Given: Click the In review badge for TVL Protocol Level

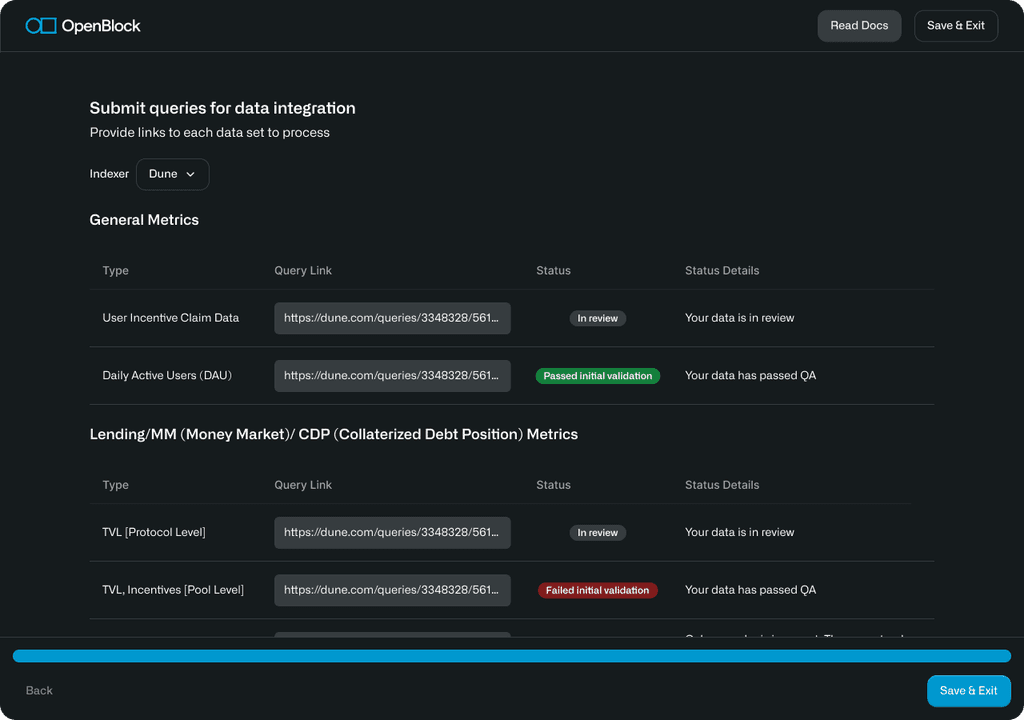Looking at the screenshot, I should click(598, 532).
